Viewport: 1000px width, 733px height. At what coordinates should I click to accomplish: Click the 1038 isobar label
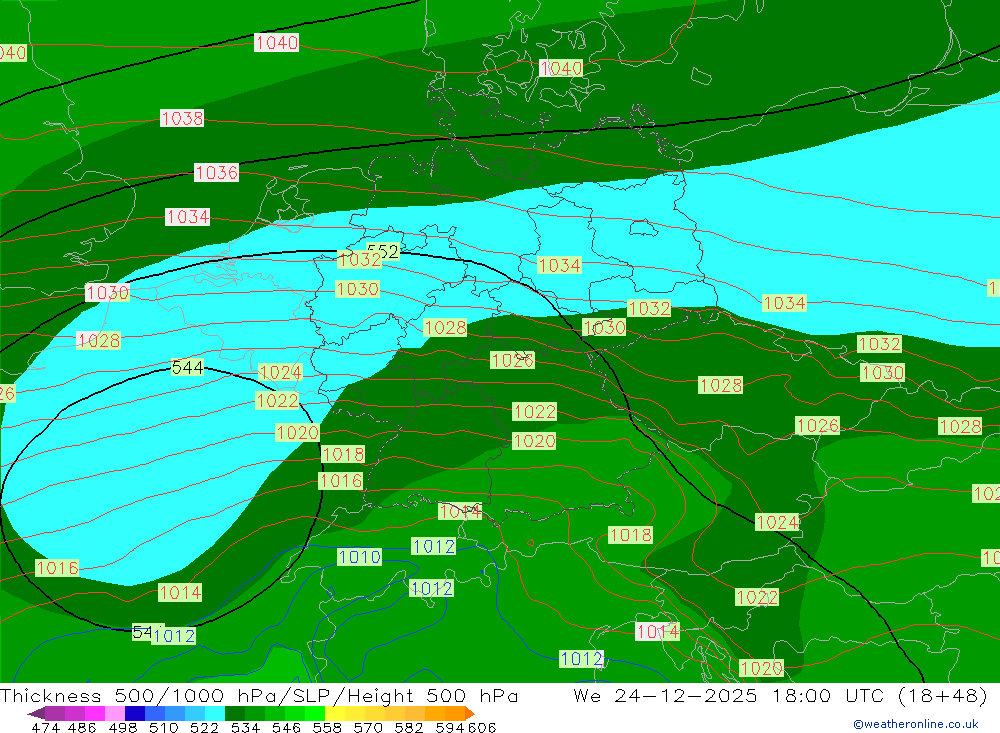[x=182, y=118]
